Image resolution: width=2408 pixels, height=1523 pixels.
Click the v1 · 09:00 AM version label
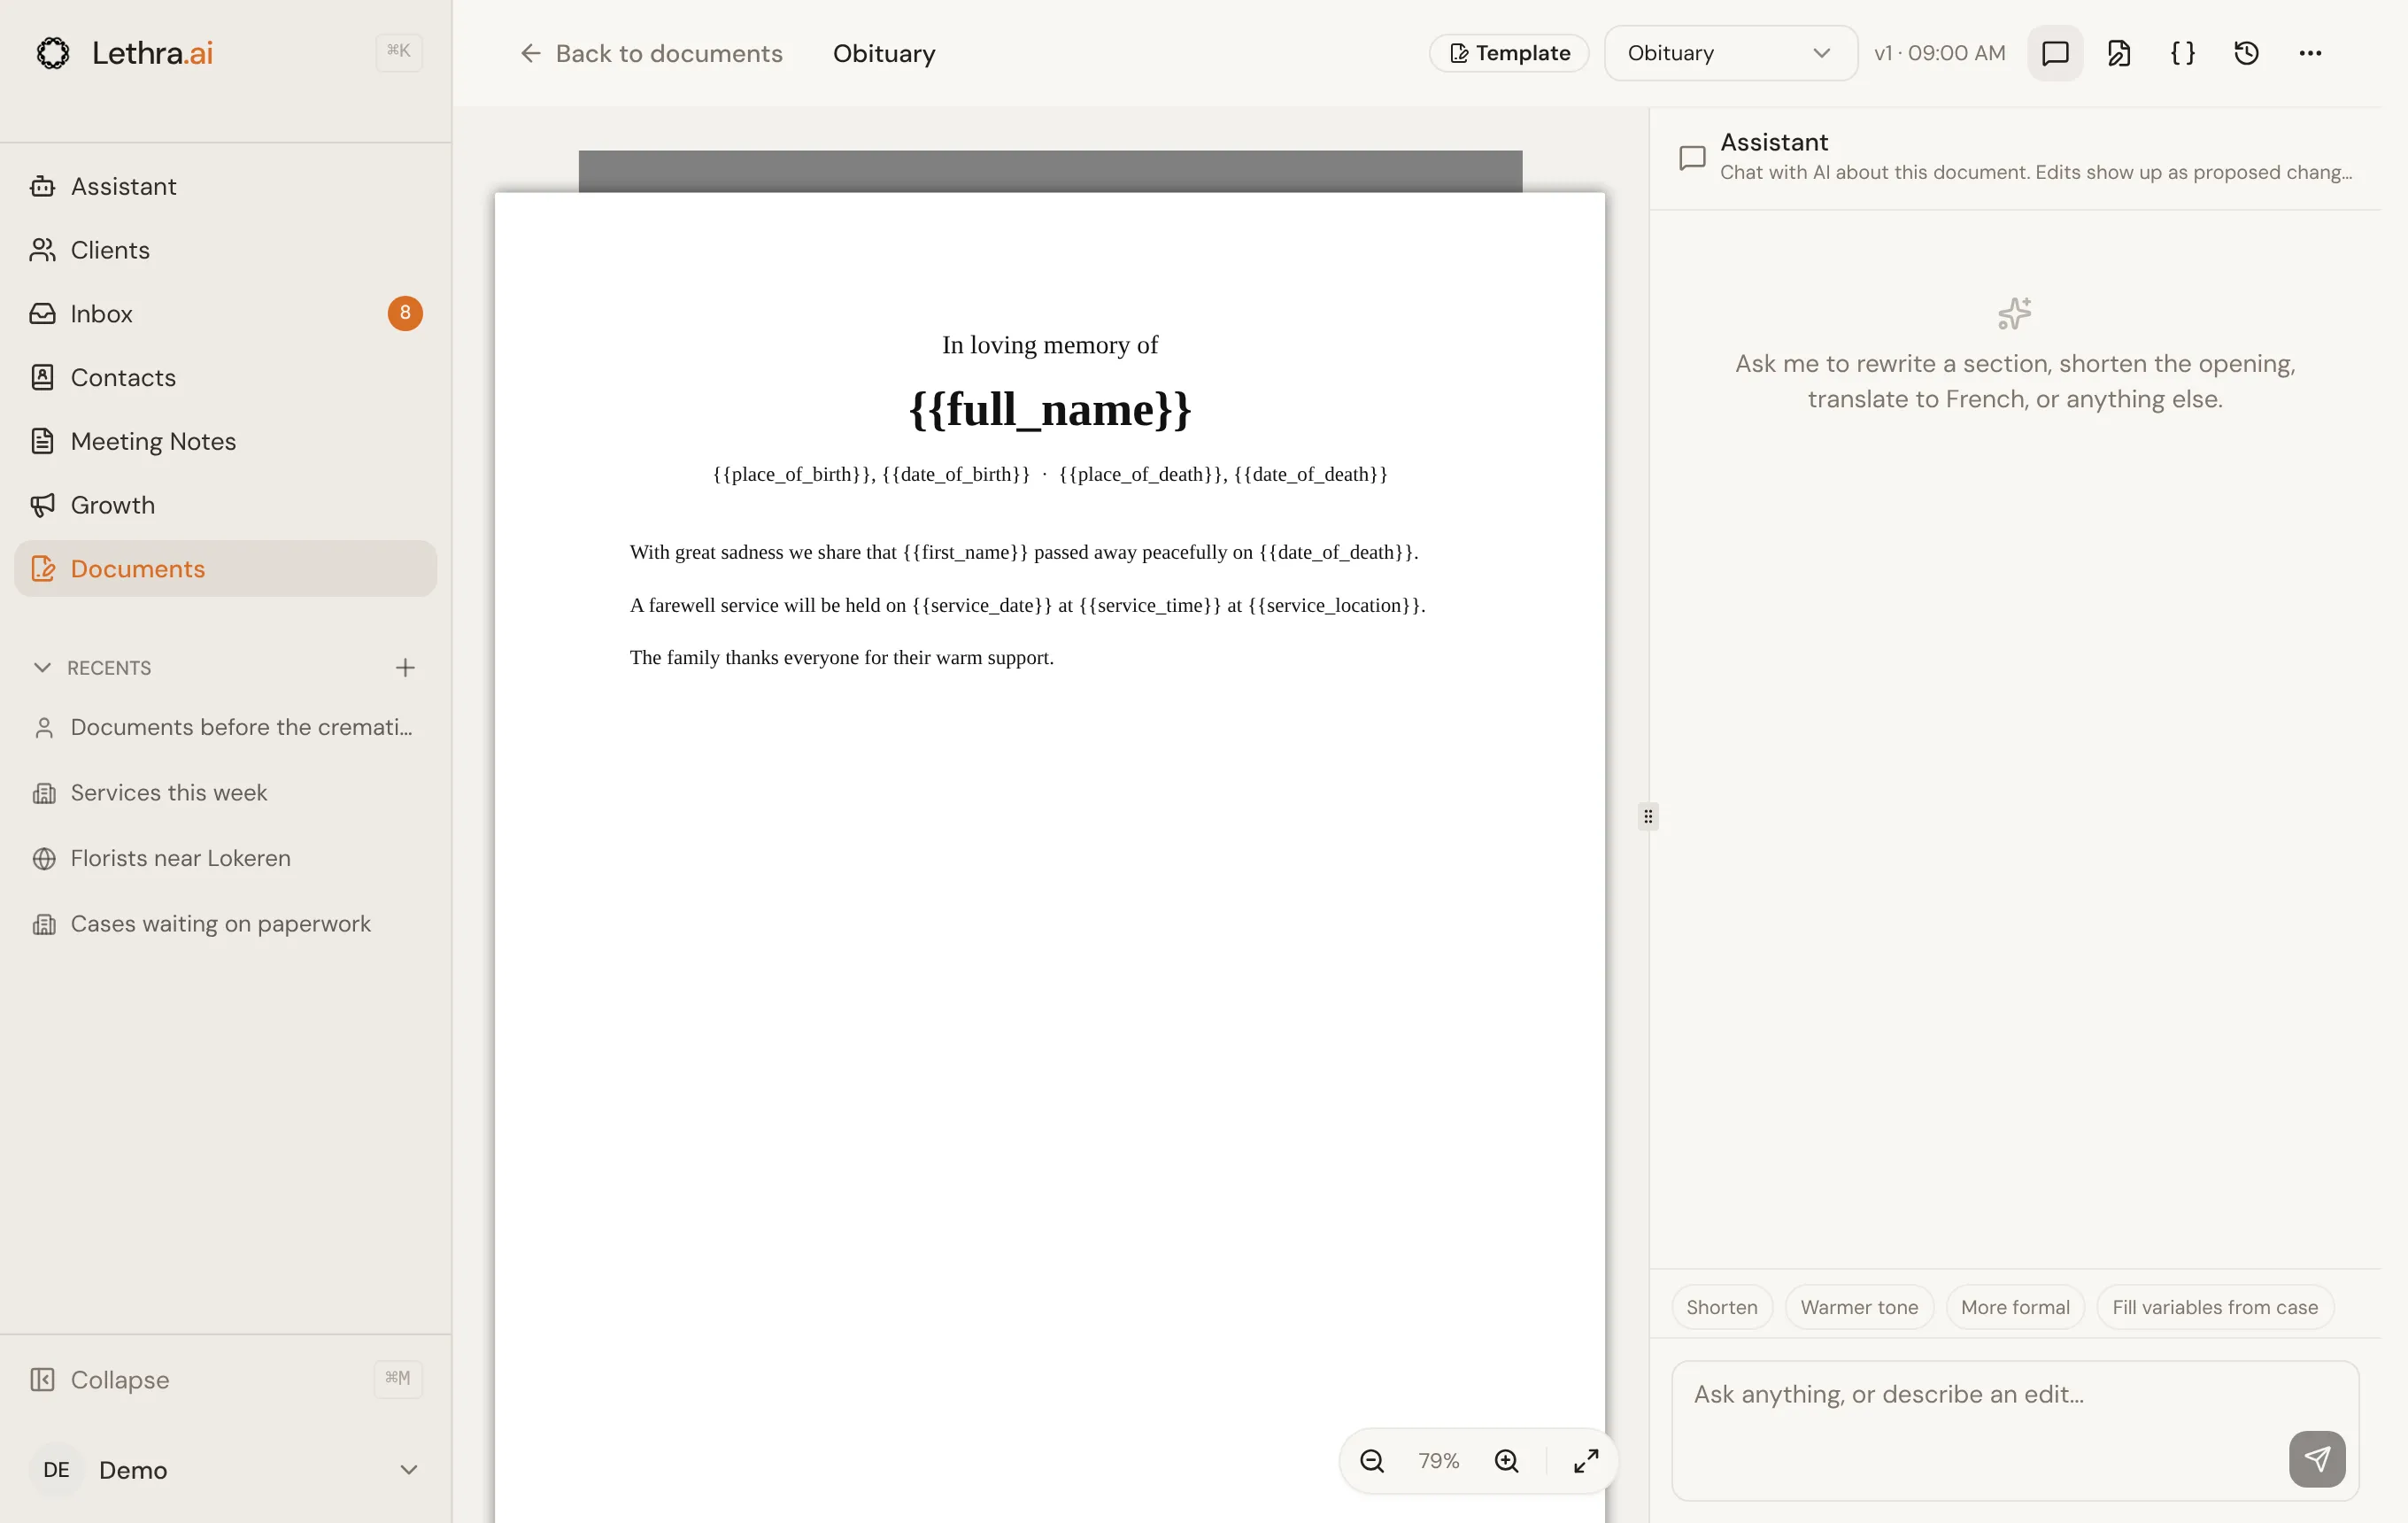1940,53
